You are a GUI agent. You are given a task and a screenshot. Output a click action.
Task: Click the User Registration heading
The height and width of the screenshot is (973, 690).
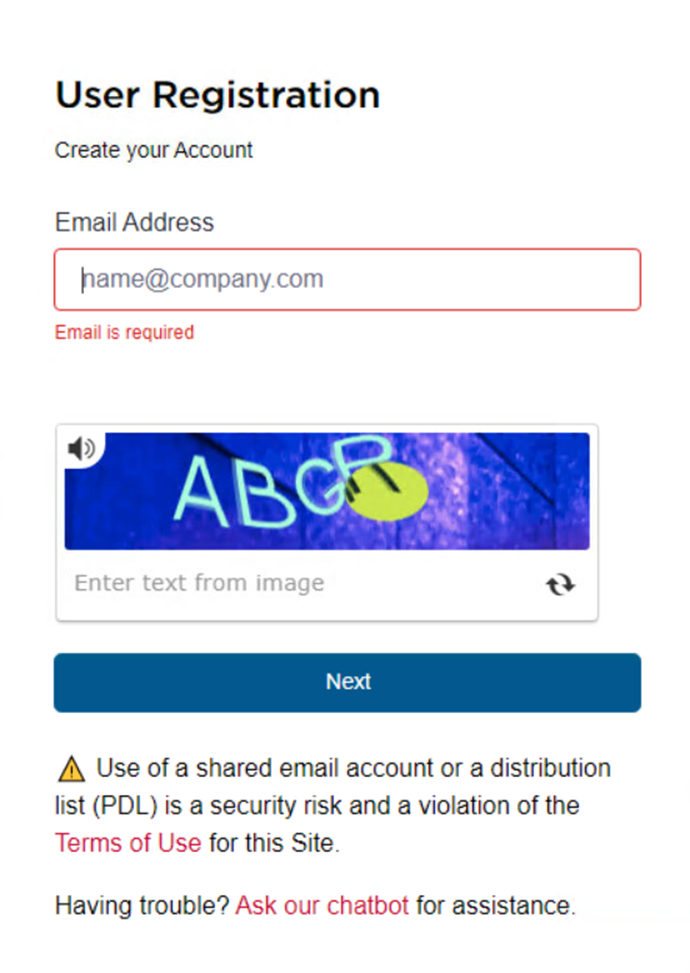[x=217, y=96]
